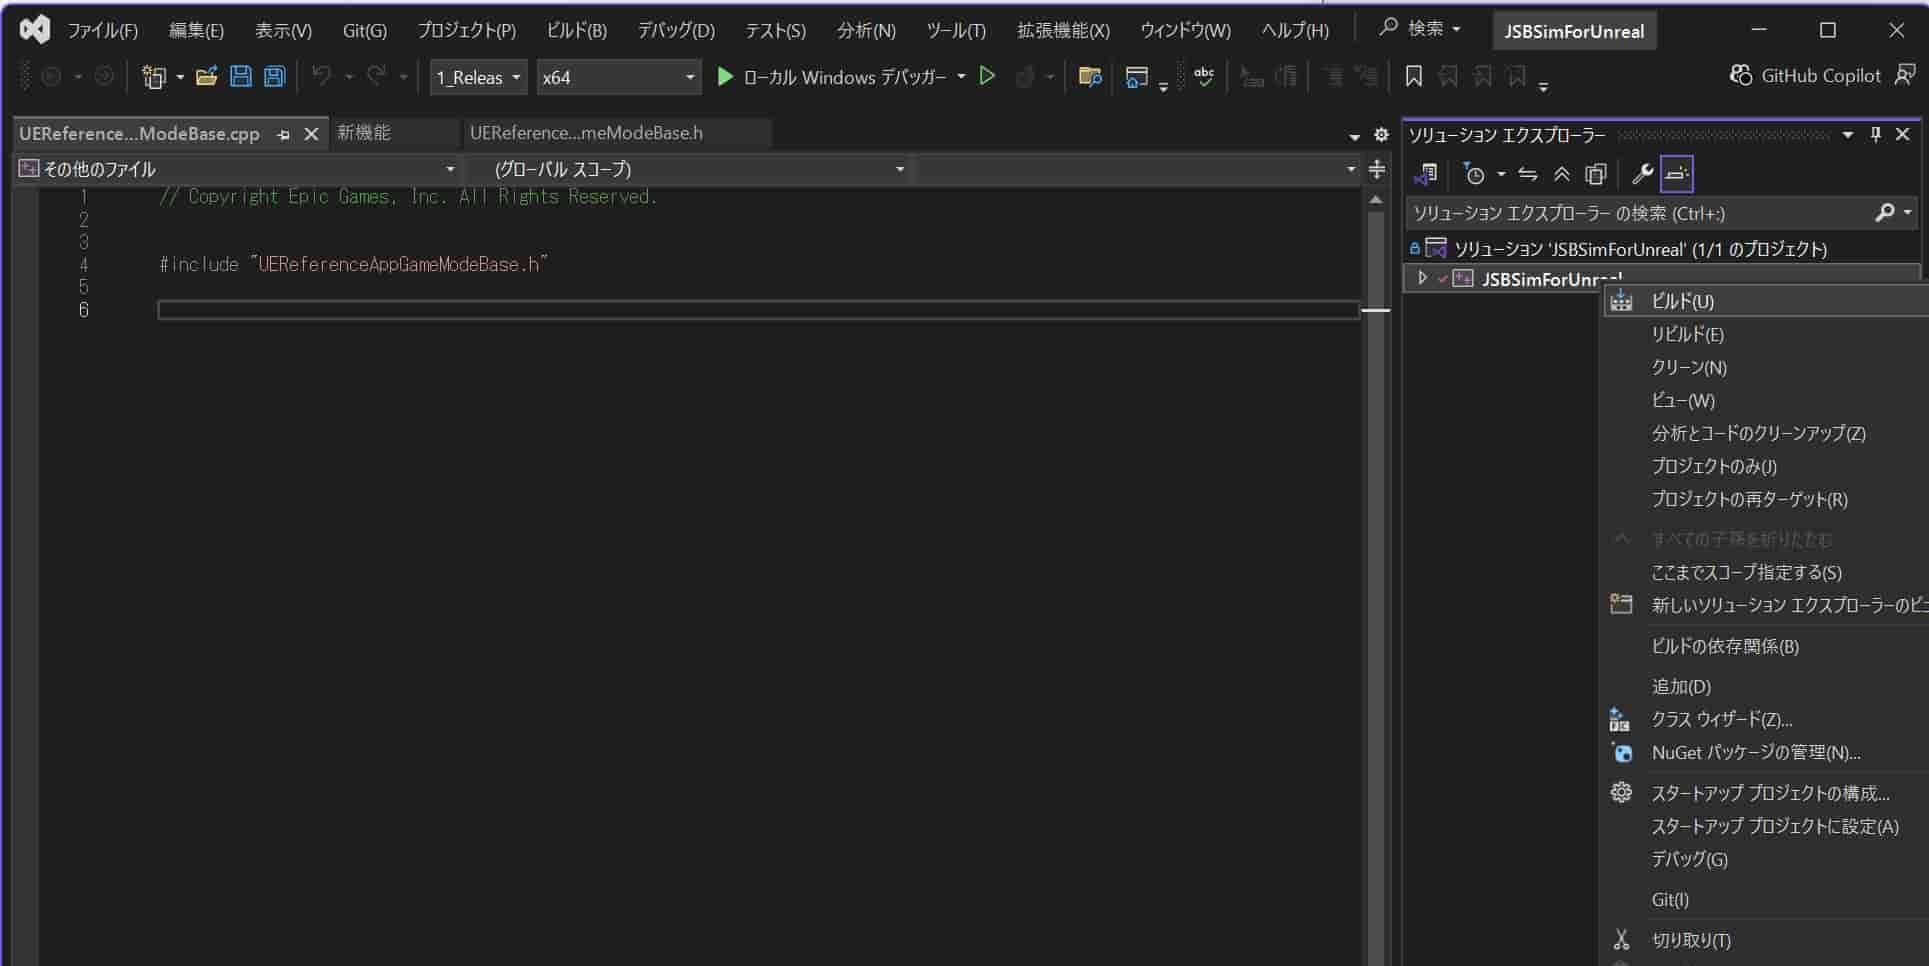Image resolution: width=1929 pixels, height=966 pixels.
Task: Open the 1_Releas configuration dropdown
Action: point(479,77)
